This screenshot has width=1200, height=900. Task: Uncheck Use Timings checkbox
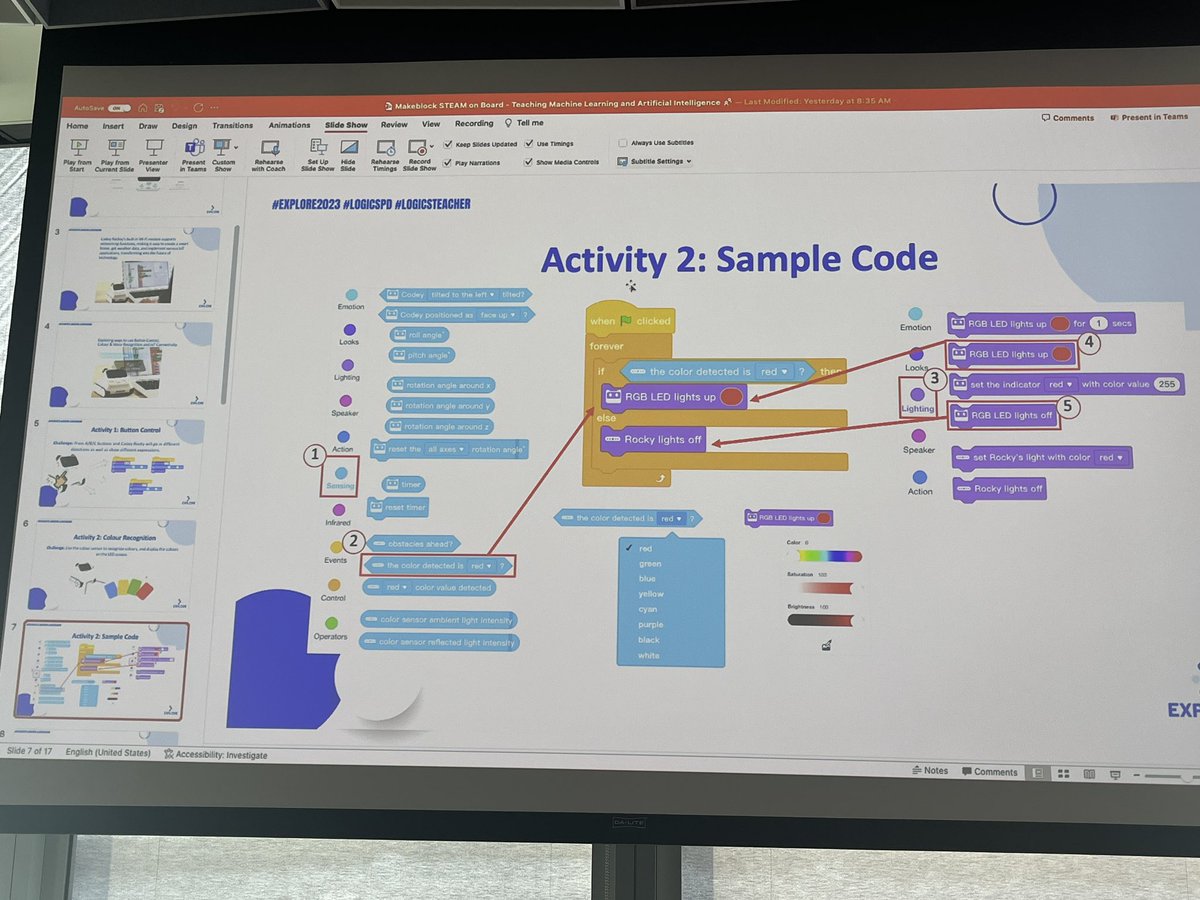[529, 144]
